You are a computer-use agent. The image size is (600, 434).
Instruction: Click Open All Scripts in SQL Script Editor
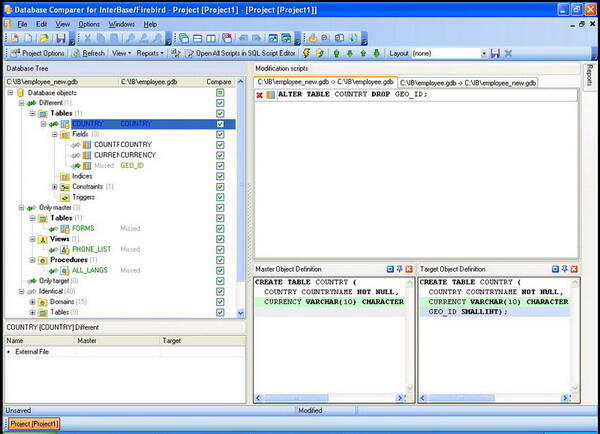(241, 53)
